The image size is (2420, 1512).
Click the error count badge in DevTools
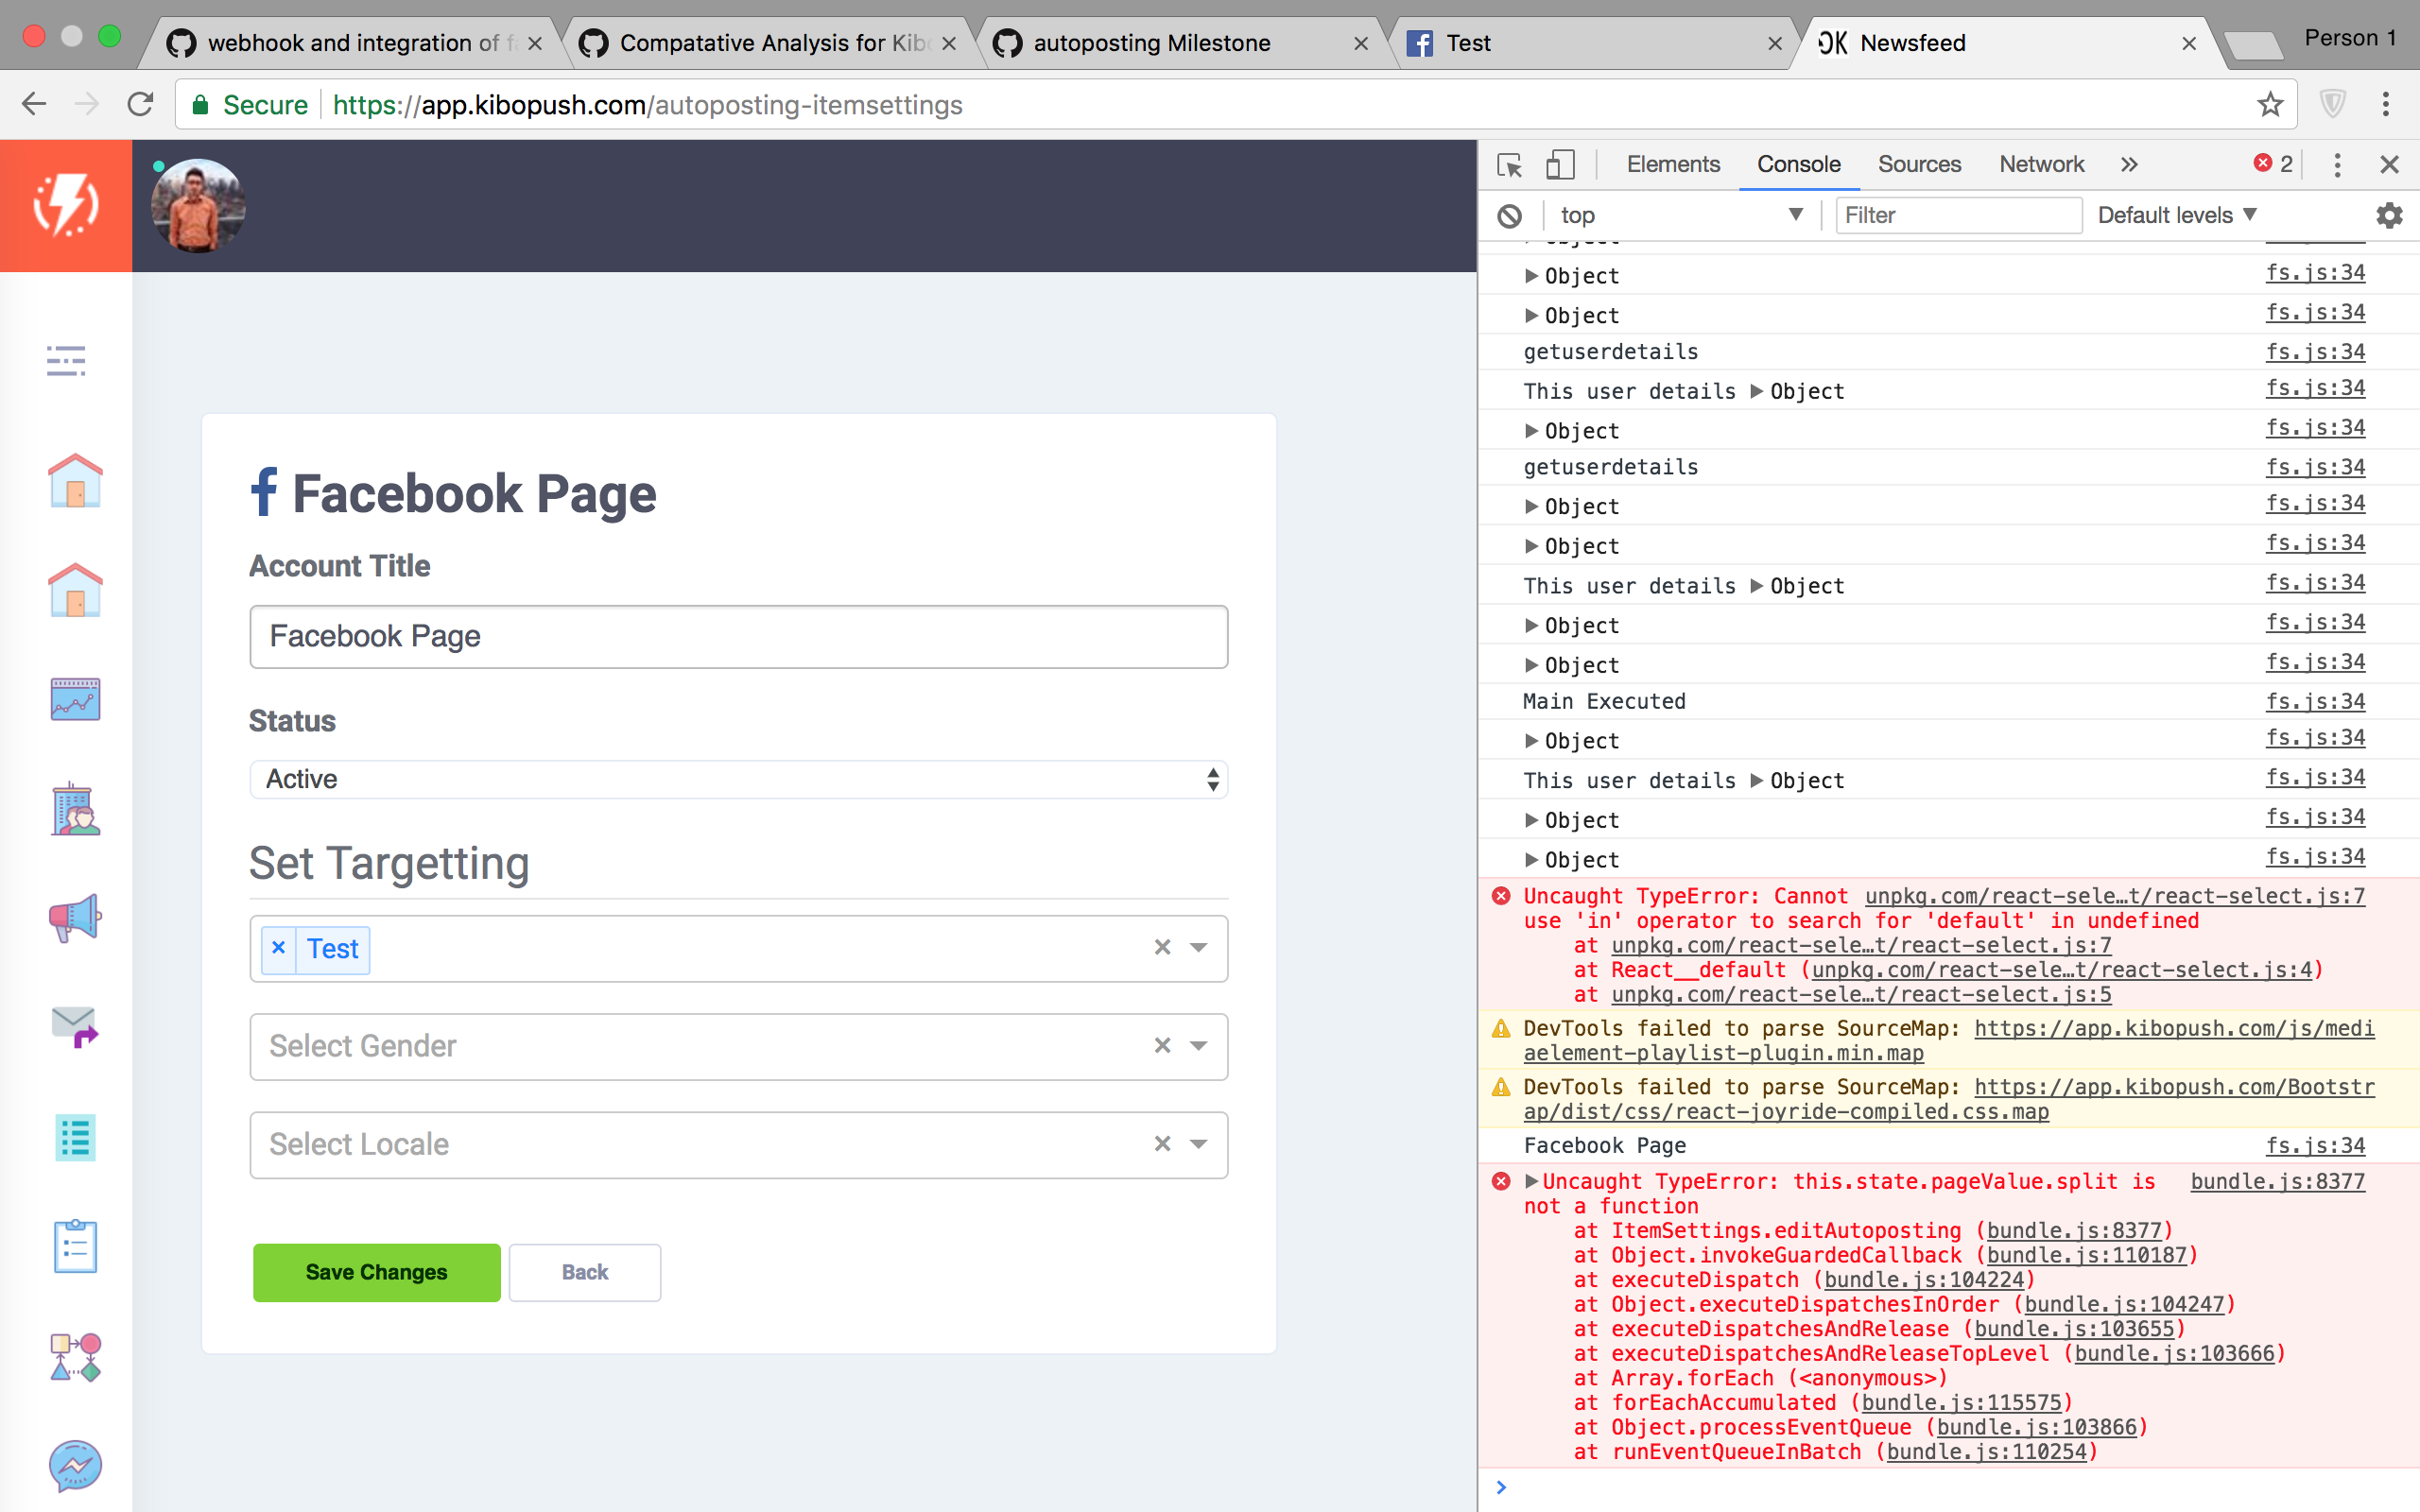click(x=2273, y=164)
